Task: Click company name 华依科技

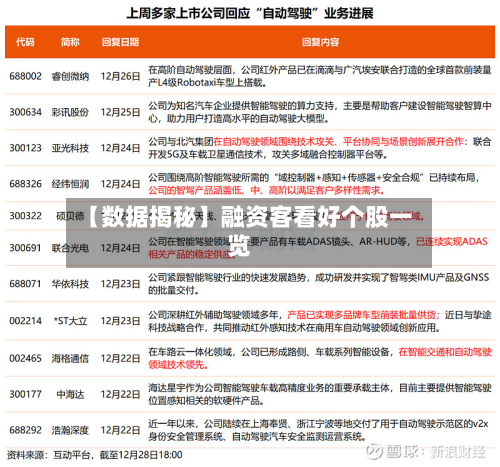Action: (70, 284)
